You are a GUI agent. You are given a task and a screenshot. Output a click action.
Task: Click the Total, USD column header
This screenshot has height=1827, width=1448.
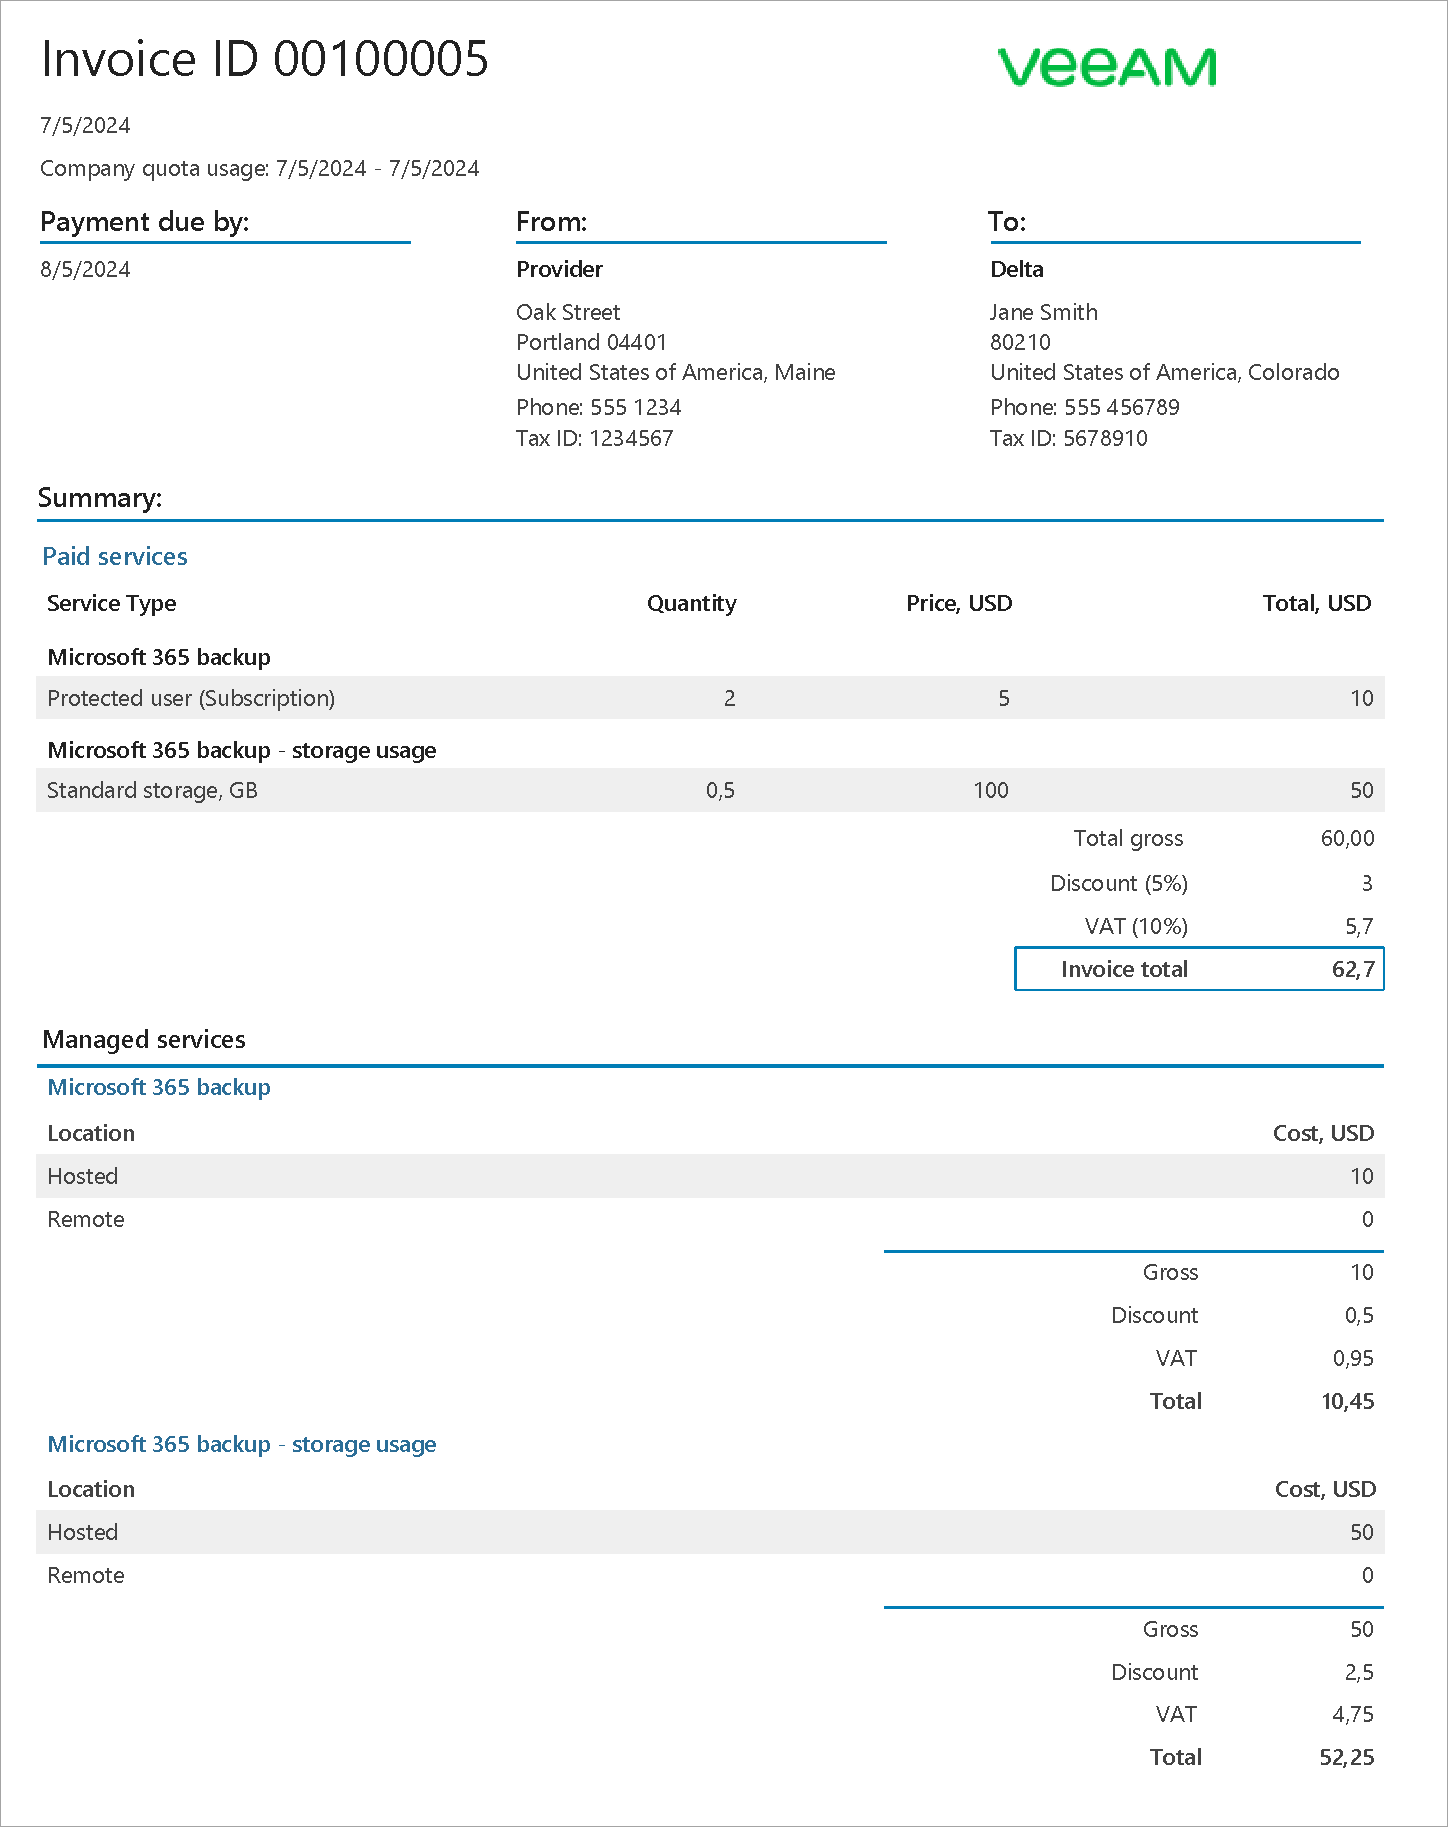tap(1316, 603)
